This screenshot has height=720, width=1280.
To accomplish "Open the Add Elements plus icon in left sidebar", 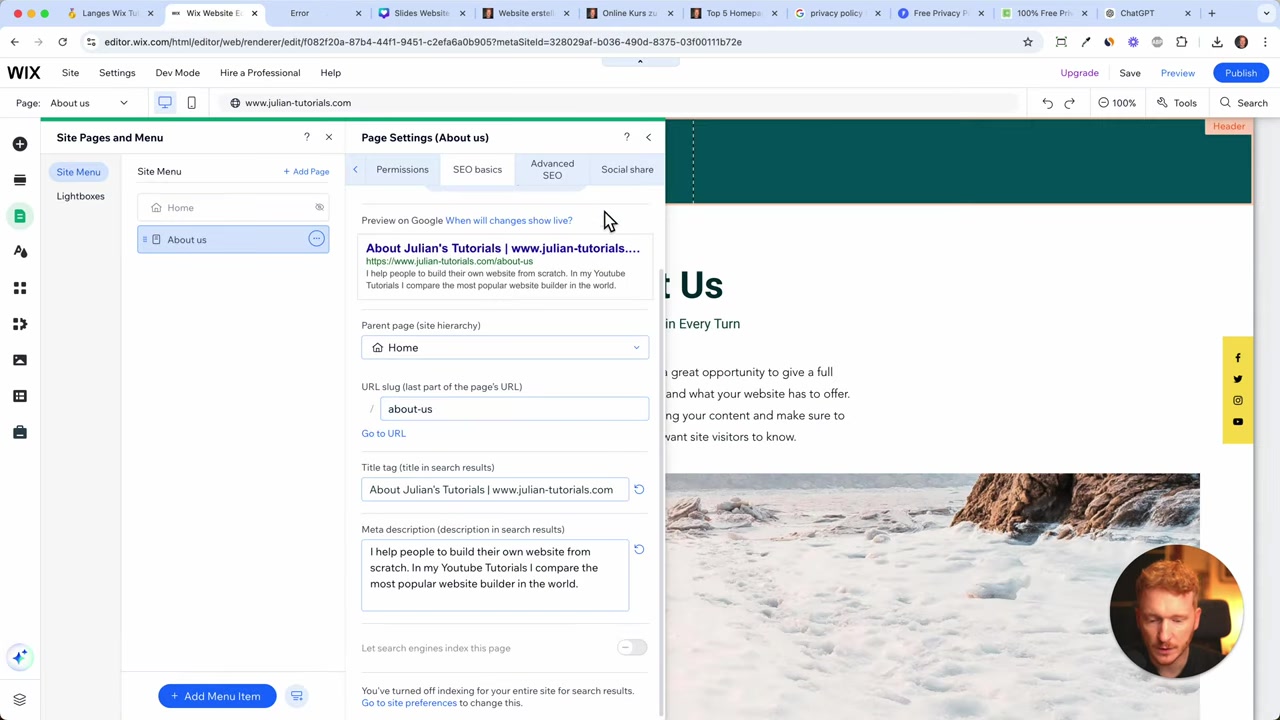I will (20, 144).
